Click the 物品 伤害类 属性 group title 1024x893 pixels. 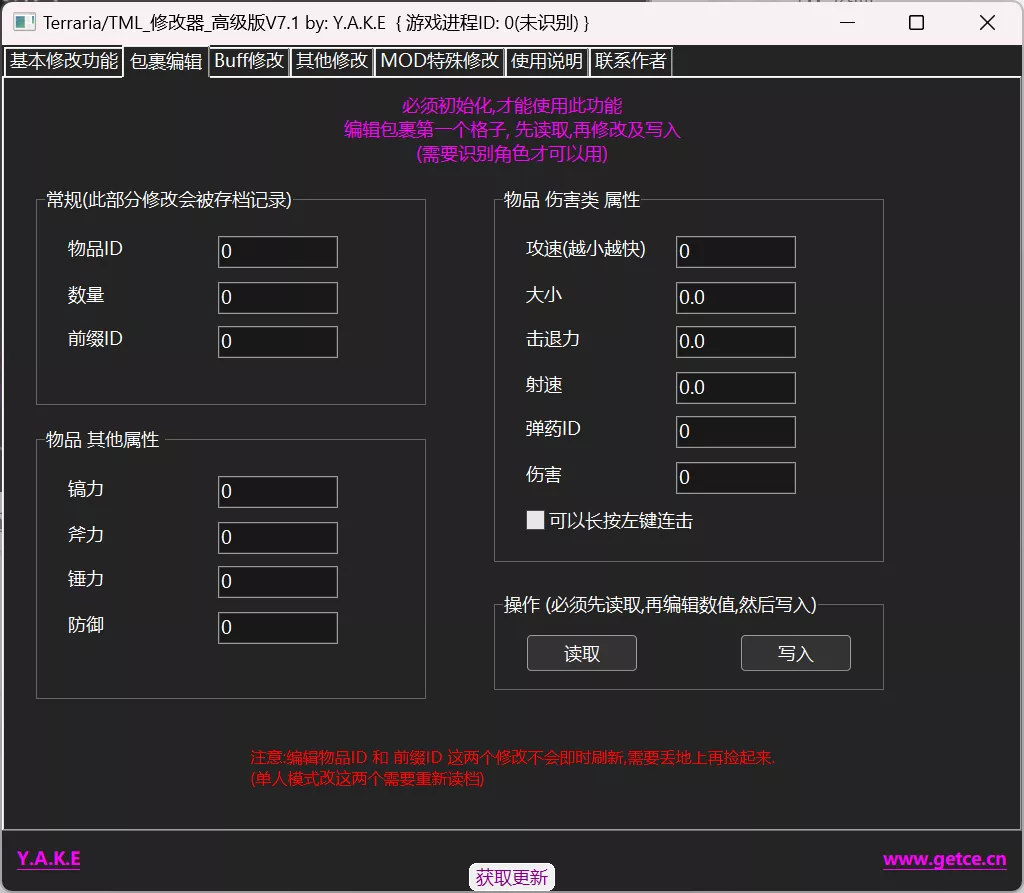click(x=571, y=200)
